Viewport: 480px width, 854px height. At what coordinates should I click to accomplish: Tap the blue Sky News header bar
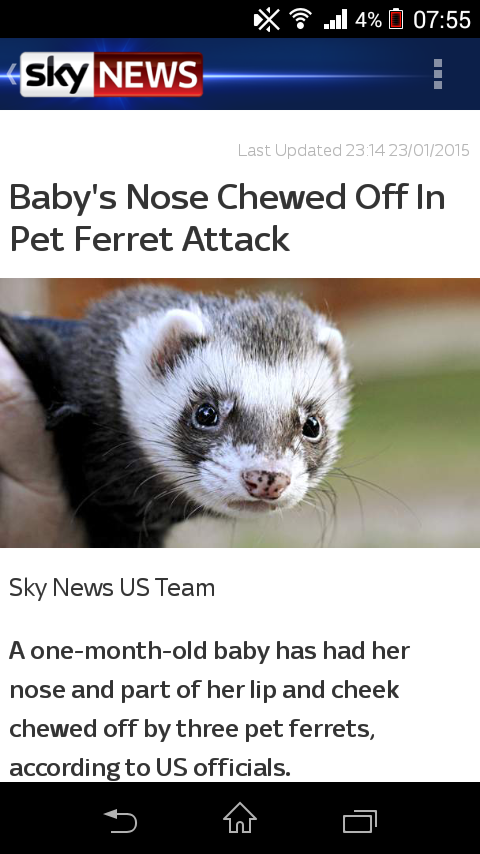coord(240,74)
